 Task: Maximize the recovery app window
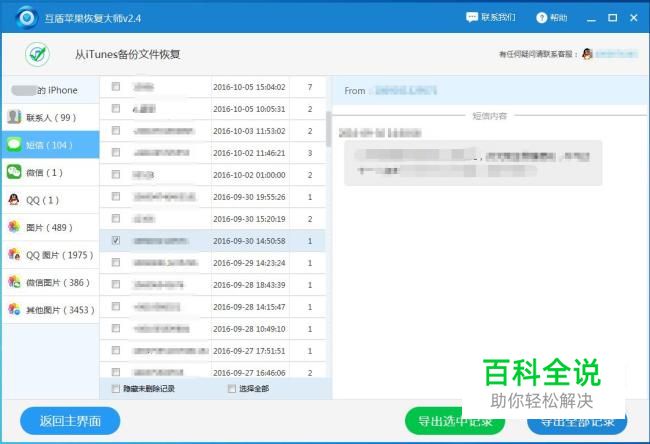coord(612,18)
